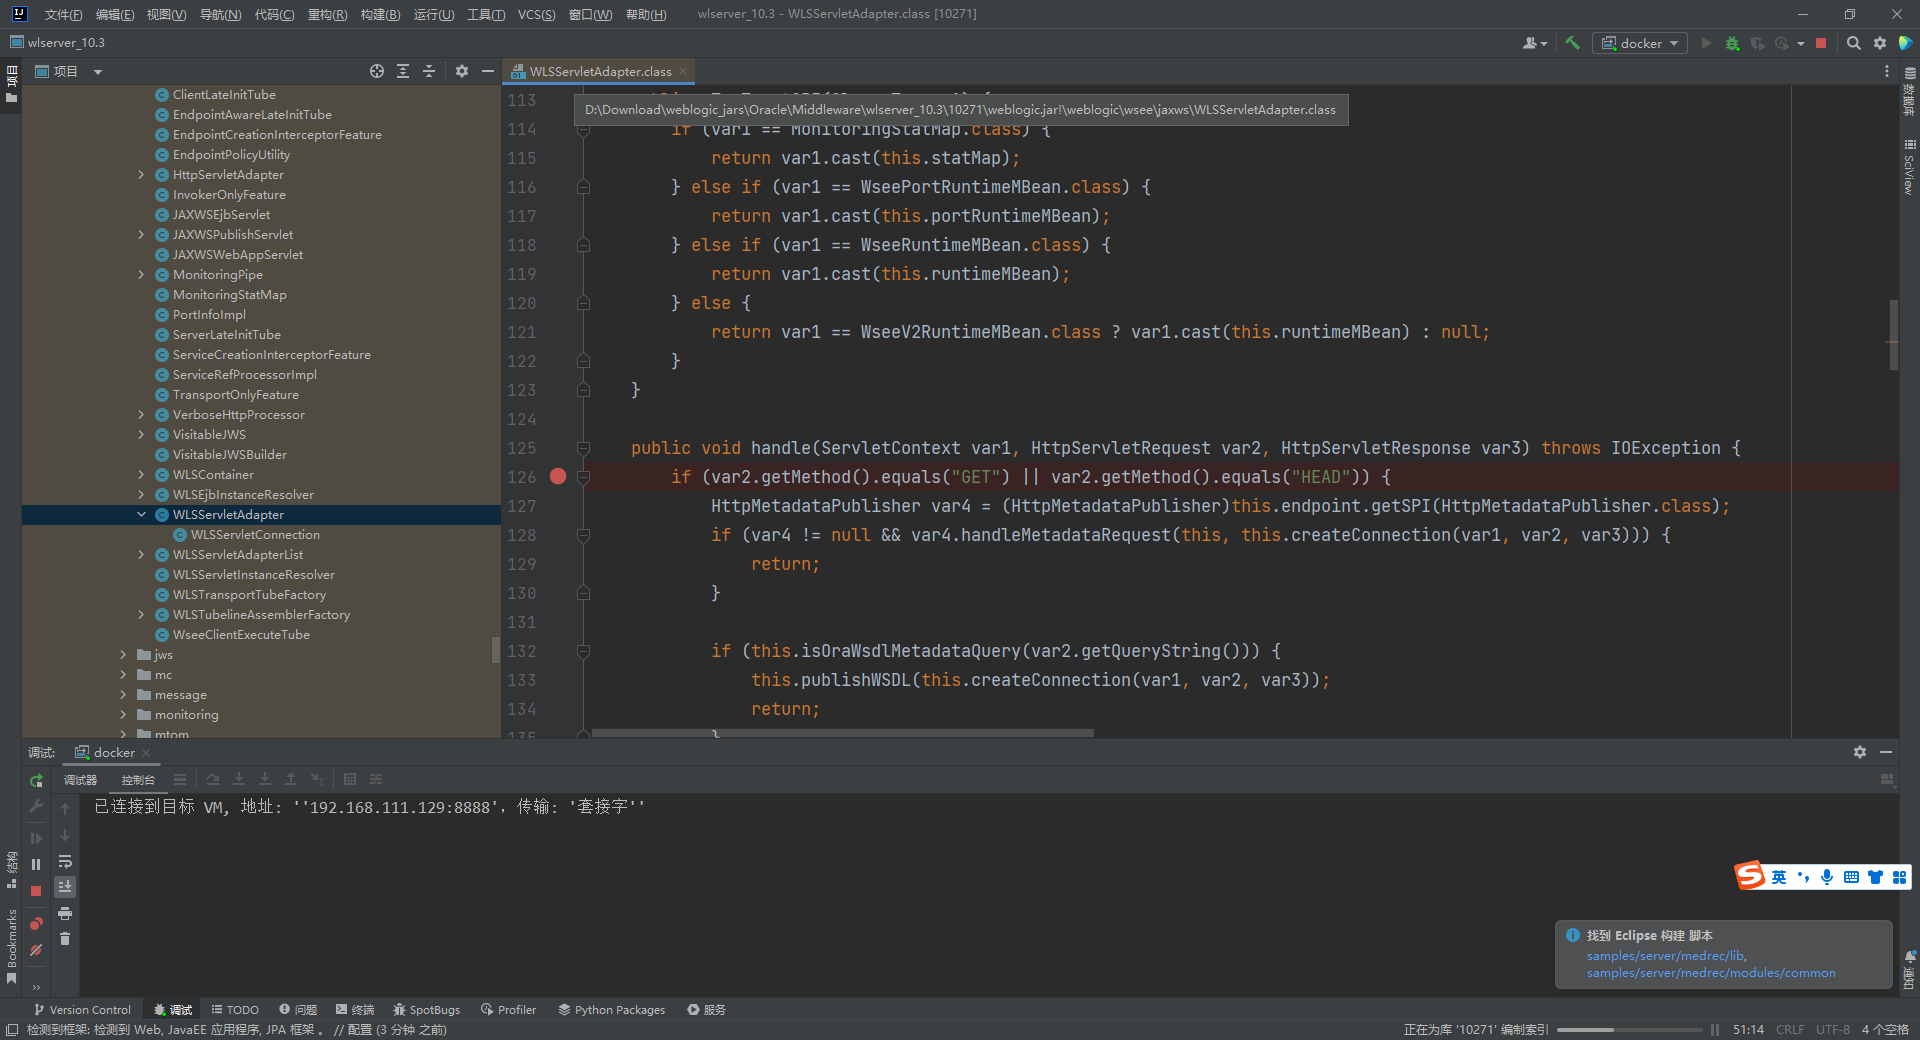Open the Database side panel
1920x1040 pixels.
(1910, 92)
